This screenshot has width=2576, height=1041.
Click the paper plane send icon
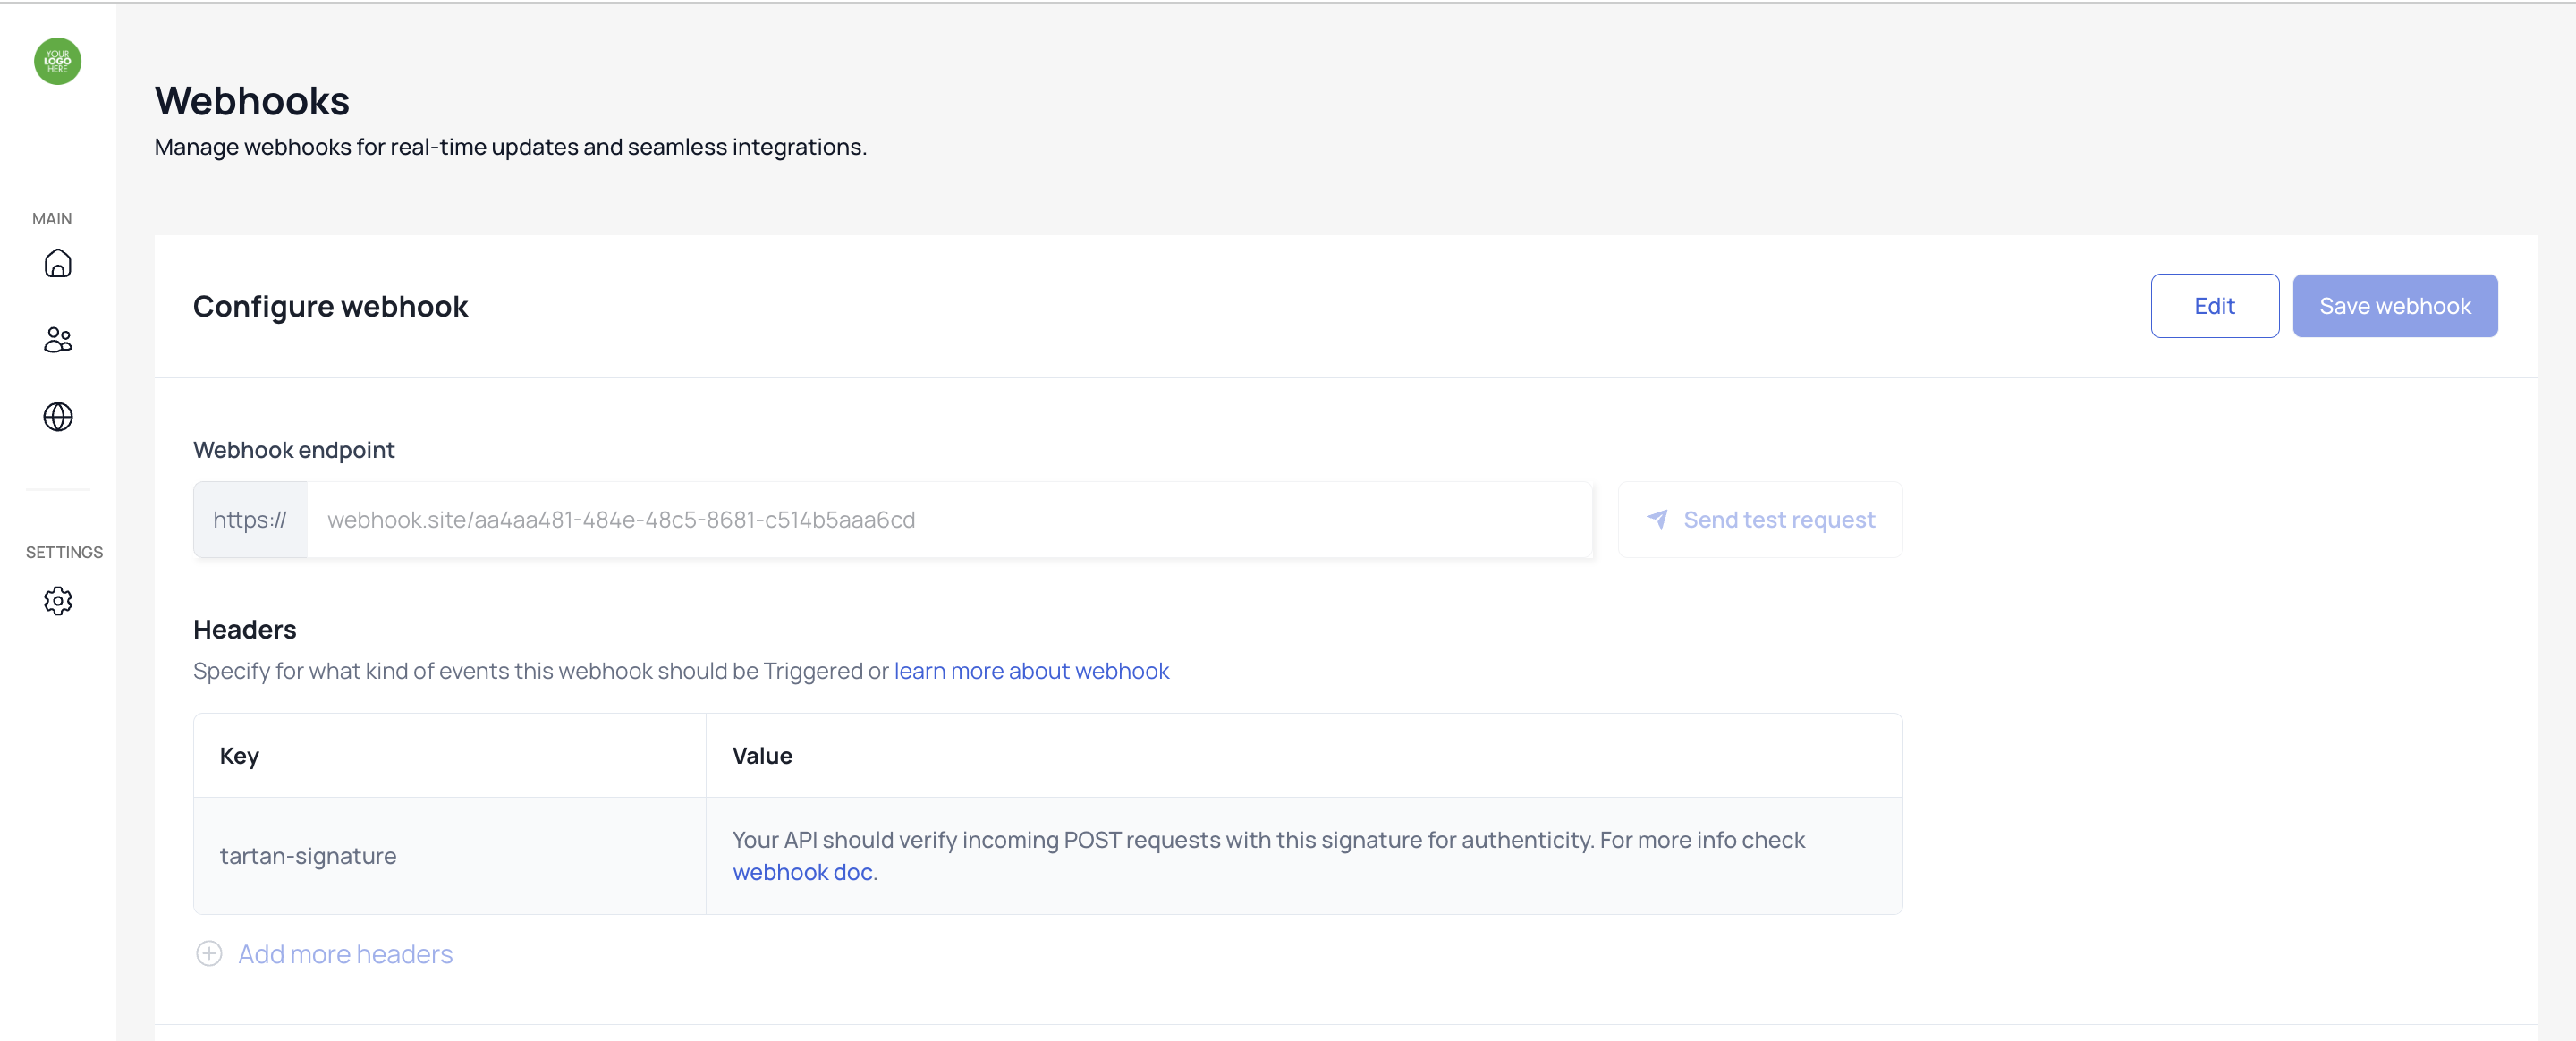[1657, 519]
